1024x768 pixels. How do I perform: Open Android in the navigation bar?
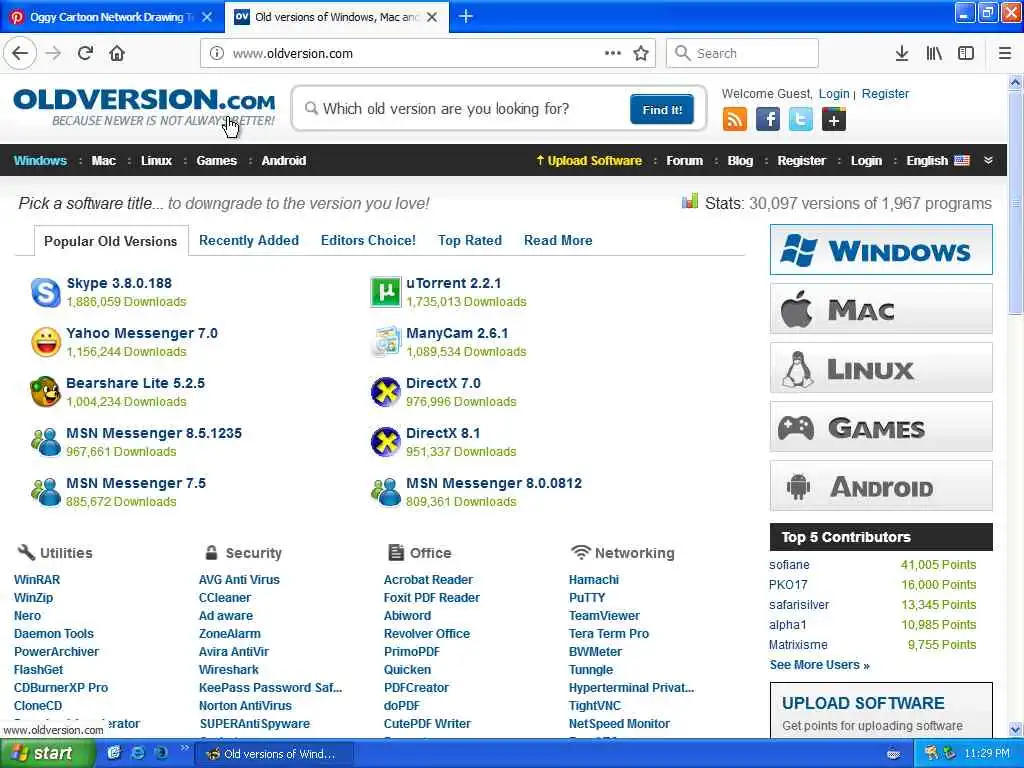[x=283, y=161]
